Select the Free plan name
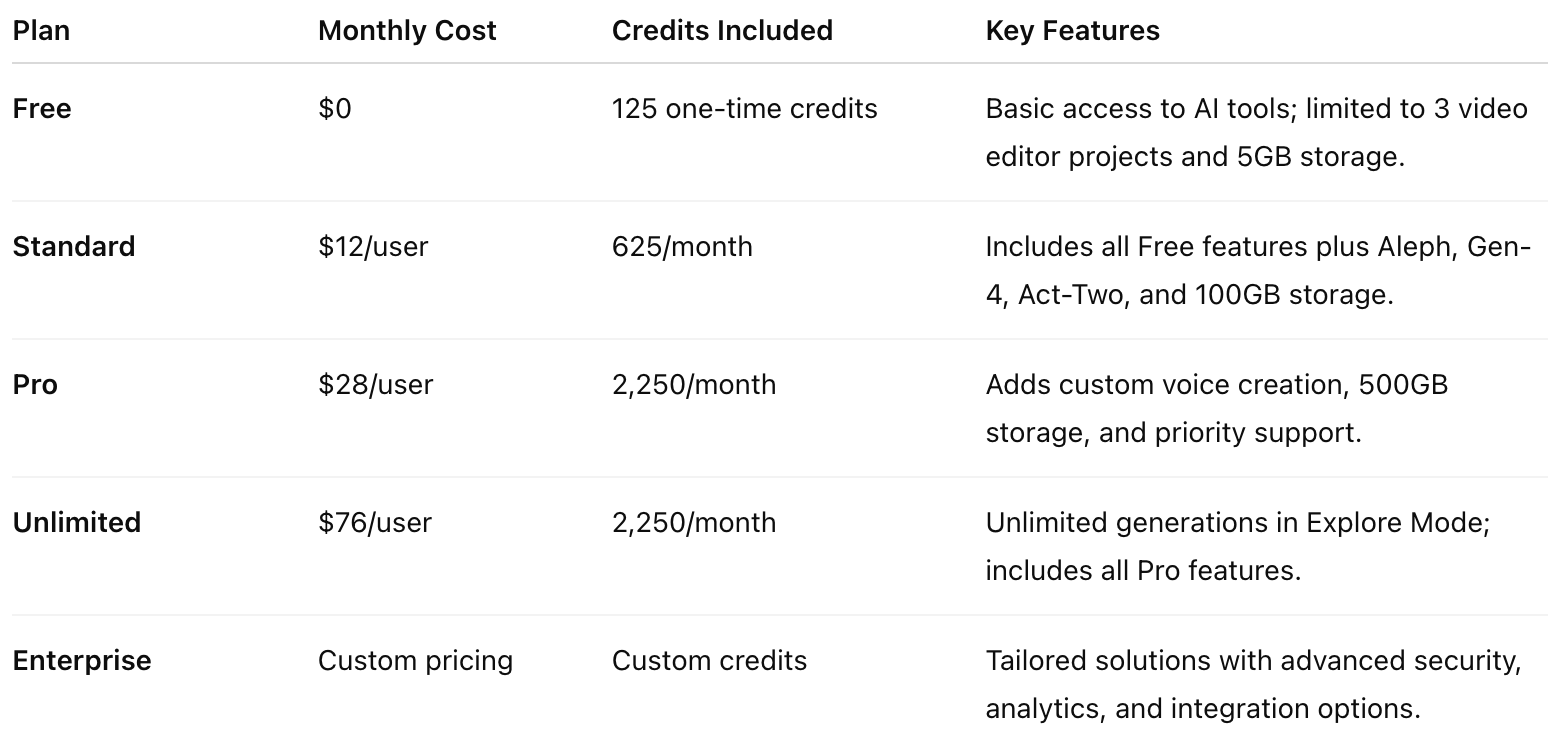The image size is (1558, 744). point(42,108)
